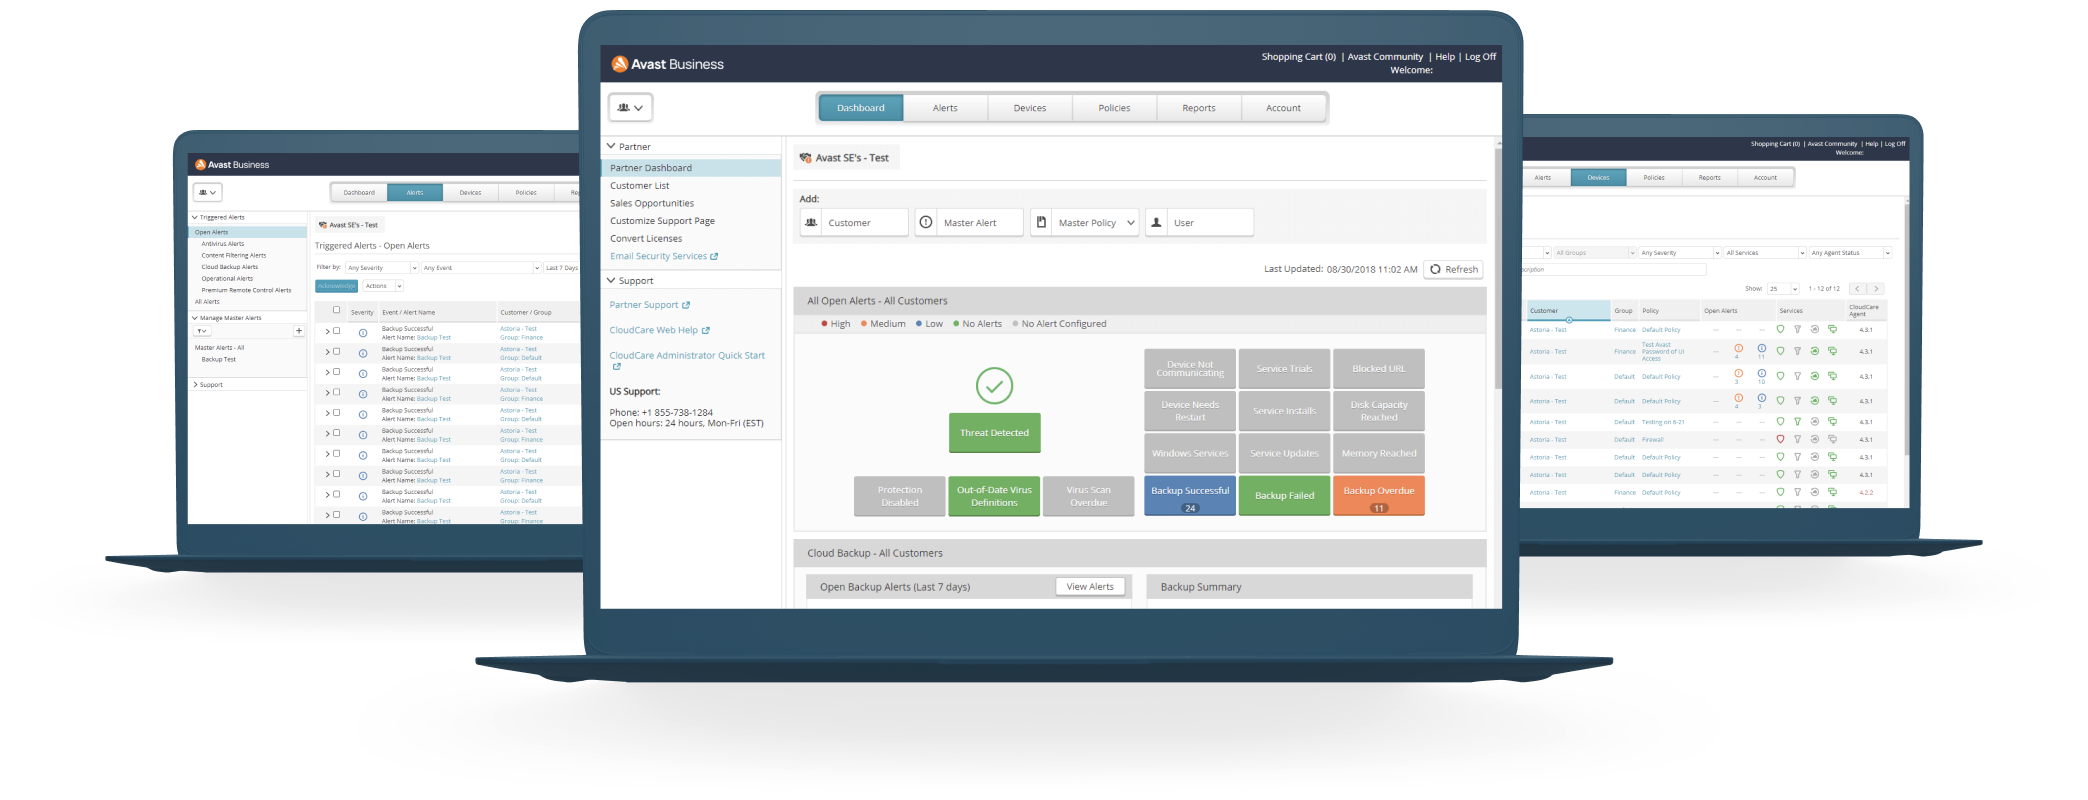Click the orange Backup Overdue tile
The image size is (2088, 800).
[x=1378, y=496]
